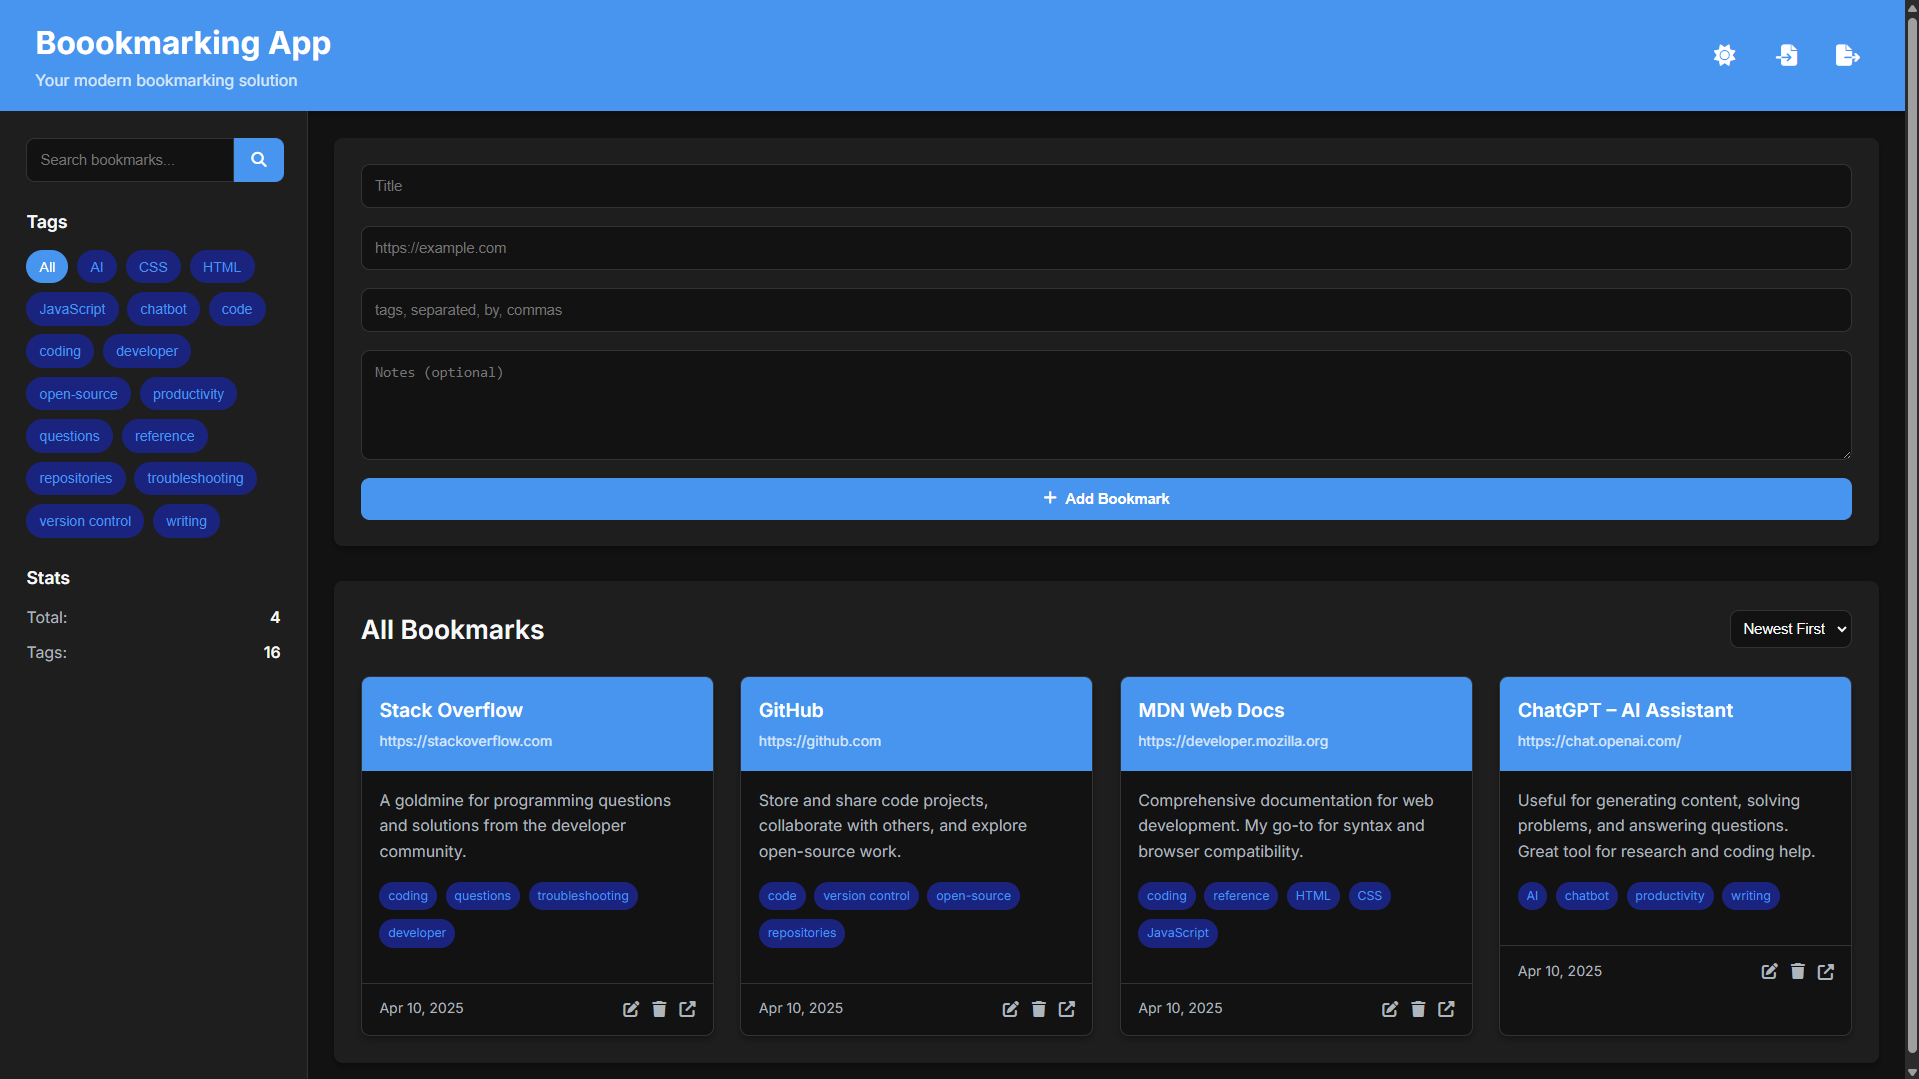Image resolution: width=1919 pixels, height=1079 pixels.
Task: Click the Boookmarking App header title
Action: [183, 43]
